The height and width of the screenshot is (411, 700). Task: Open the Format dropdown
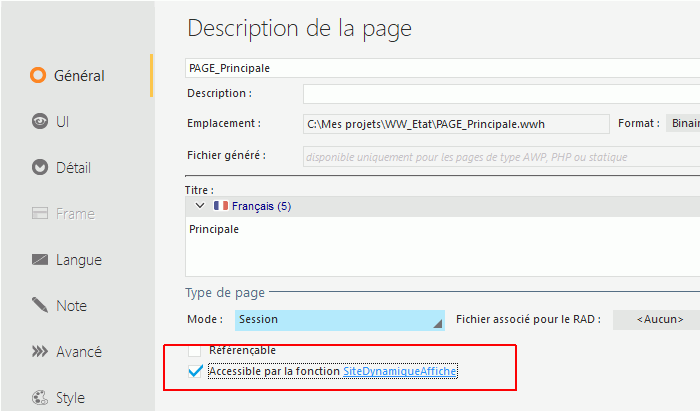coord(682,124)
